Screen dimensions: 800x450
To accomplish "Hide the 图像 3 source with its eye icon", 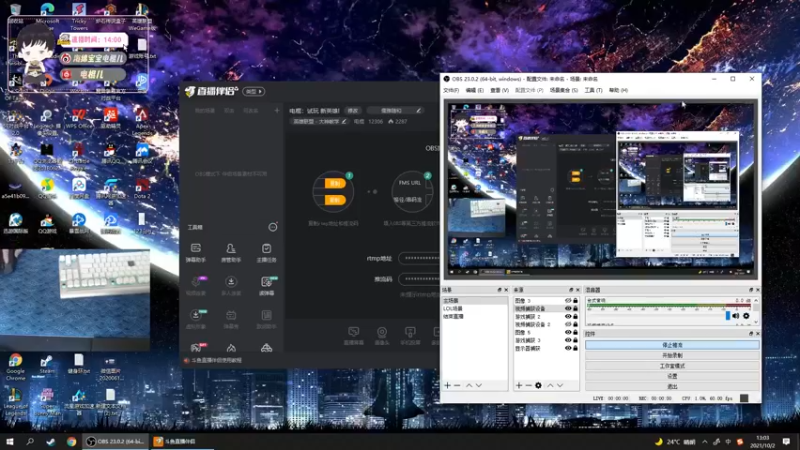I will (568, 301).
